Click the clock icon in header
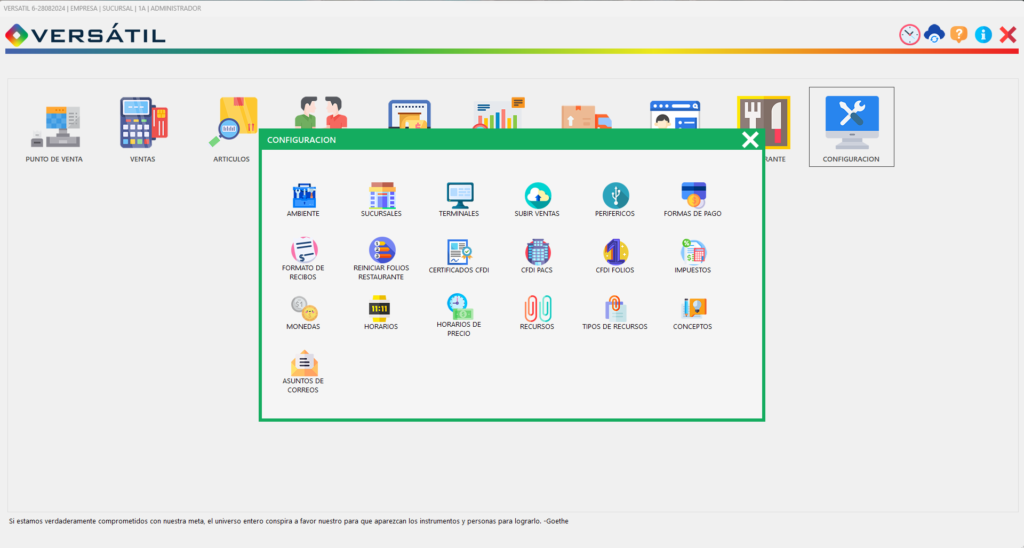Viewport: 1024px width, 548px height. (909, 35)
